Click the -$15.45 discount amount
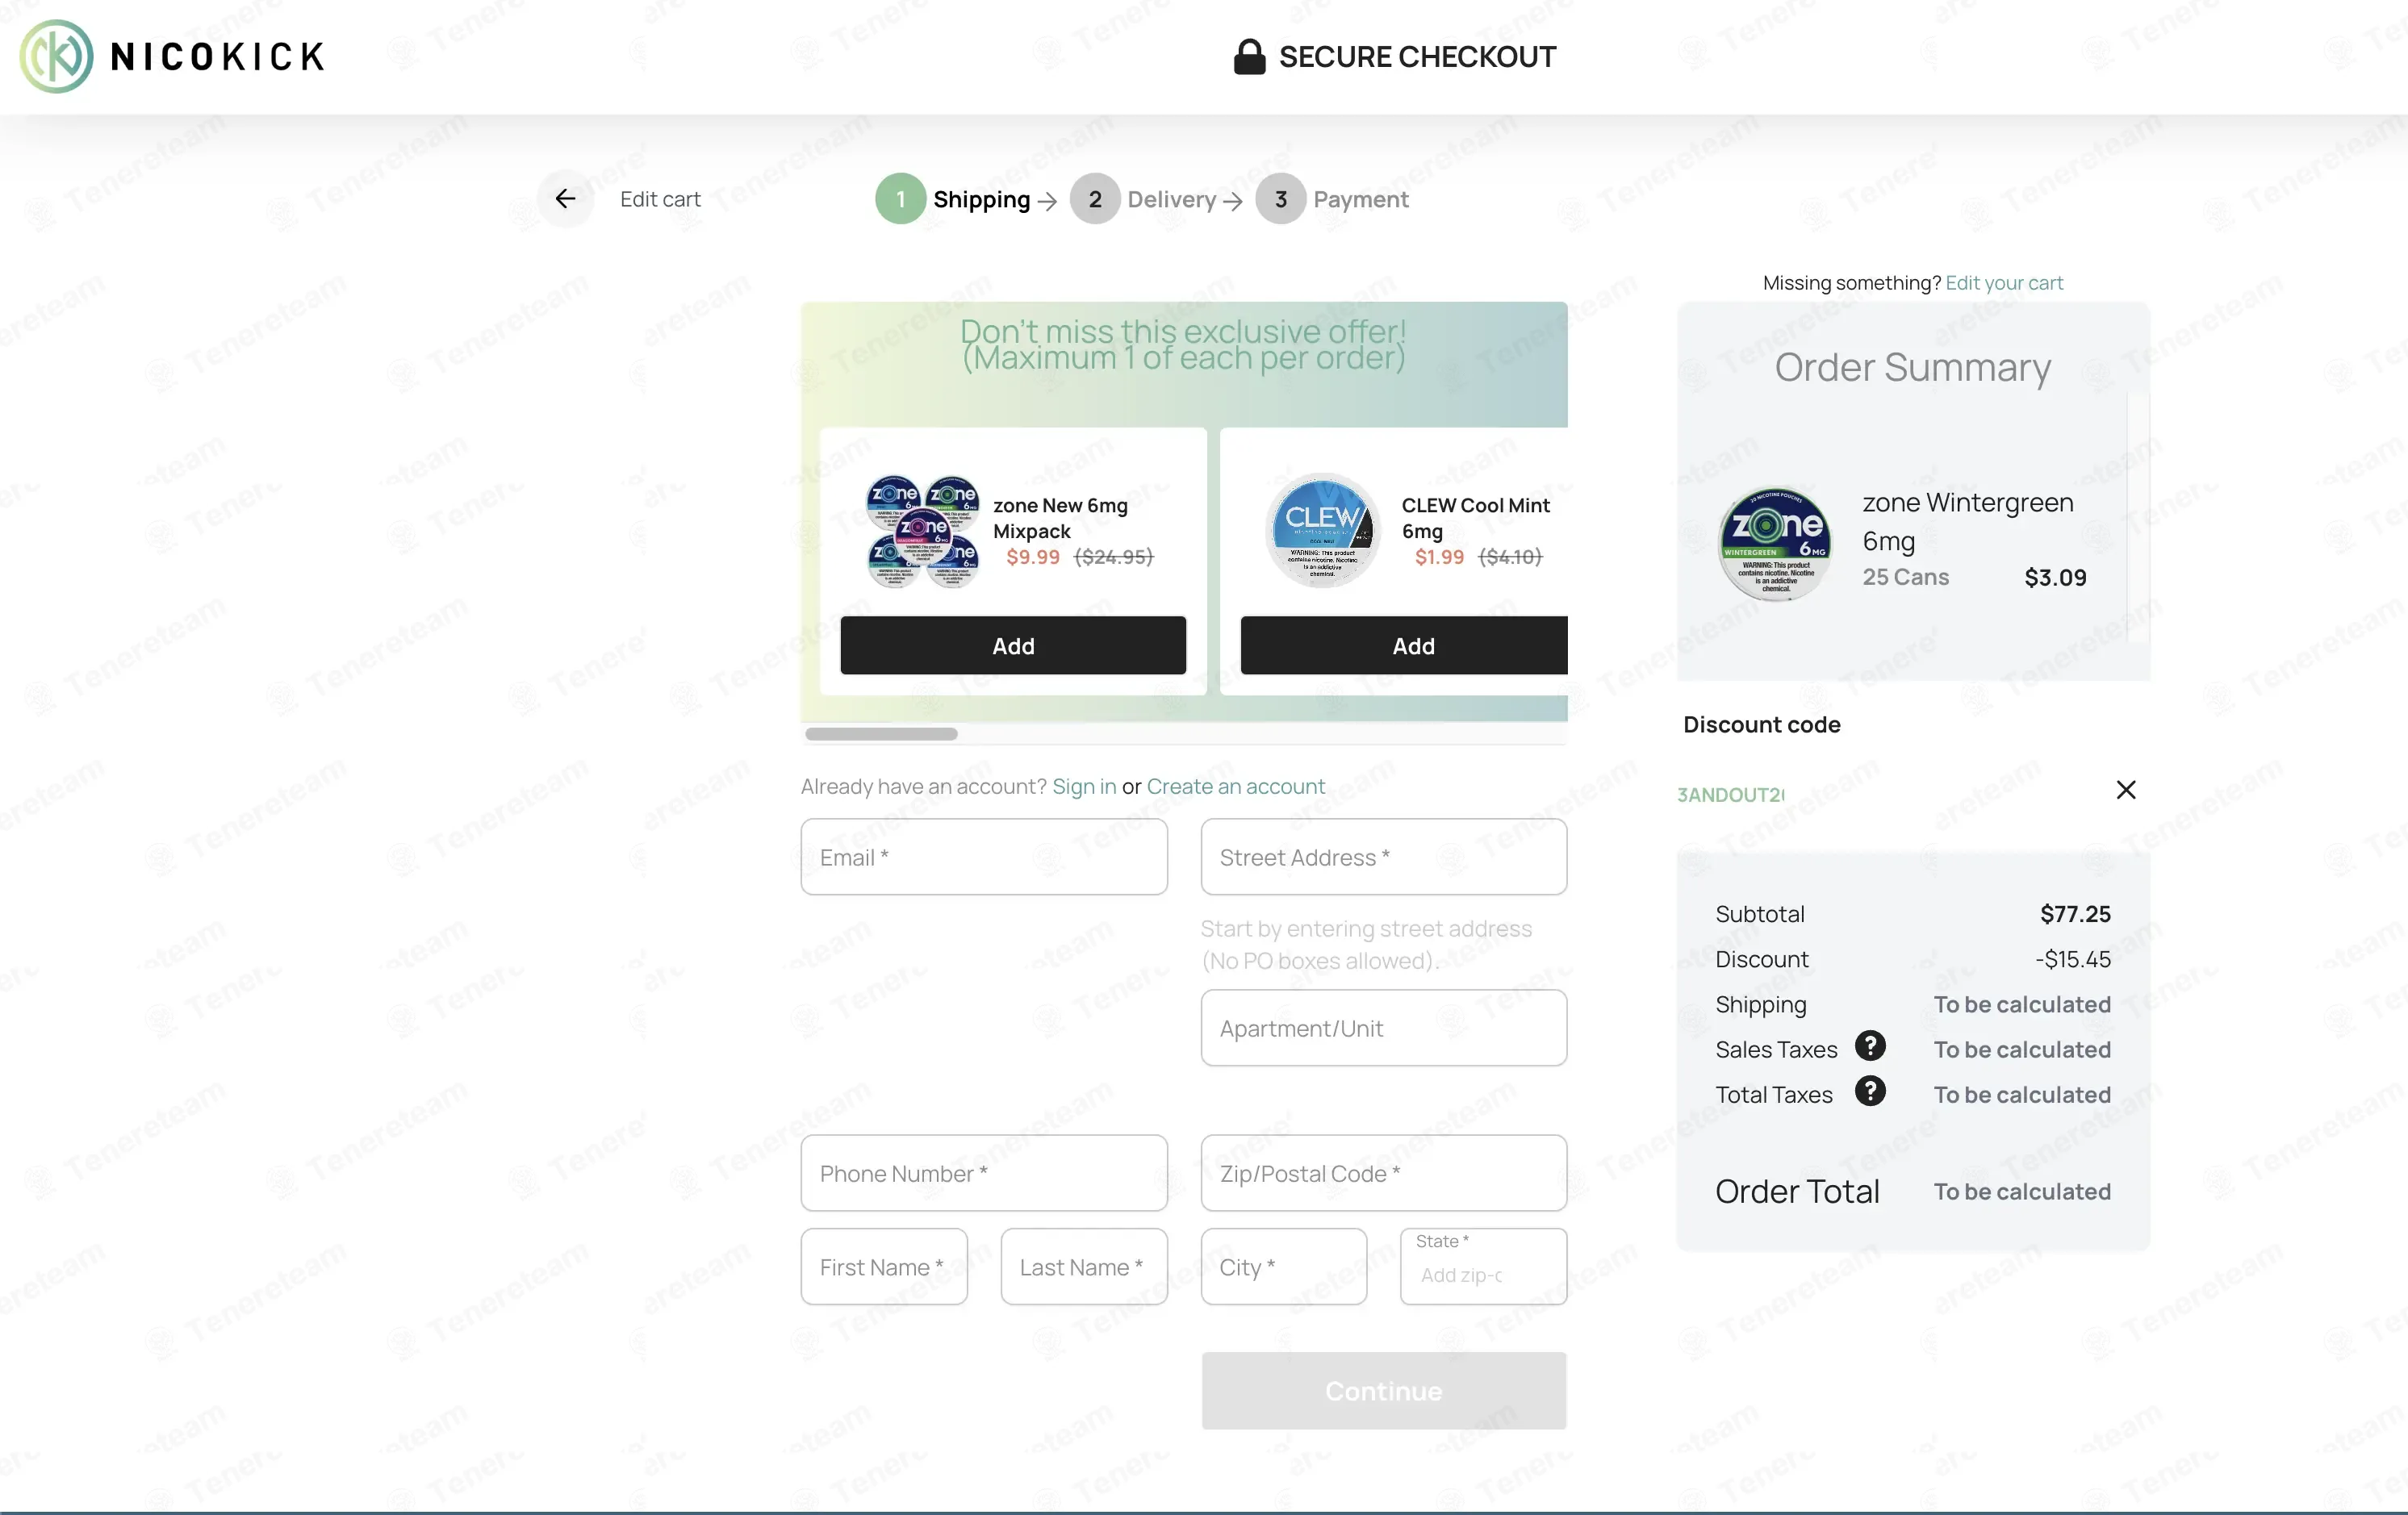The width and height of the screenshot is (2408, 1515). tap(2073, 959)
